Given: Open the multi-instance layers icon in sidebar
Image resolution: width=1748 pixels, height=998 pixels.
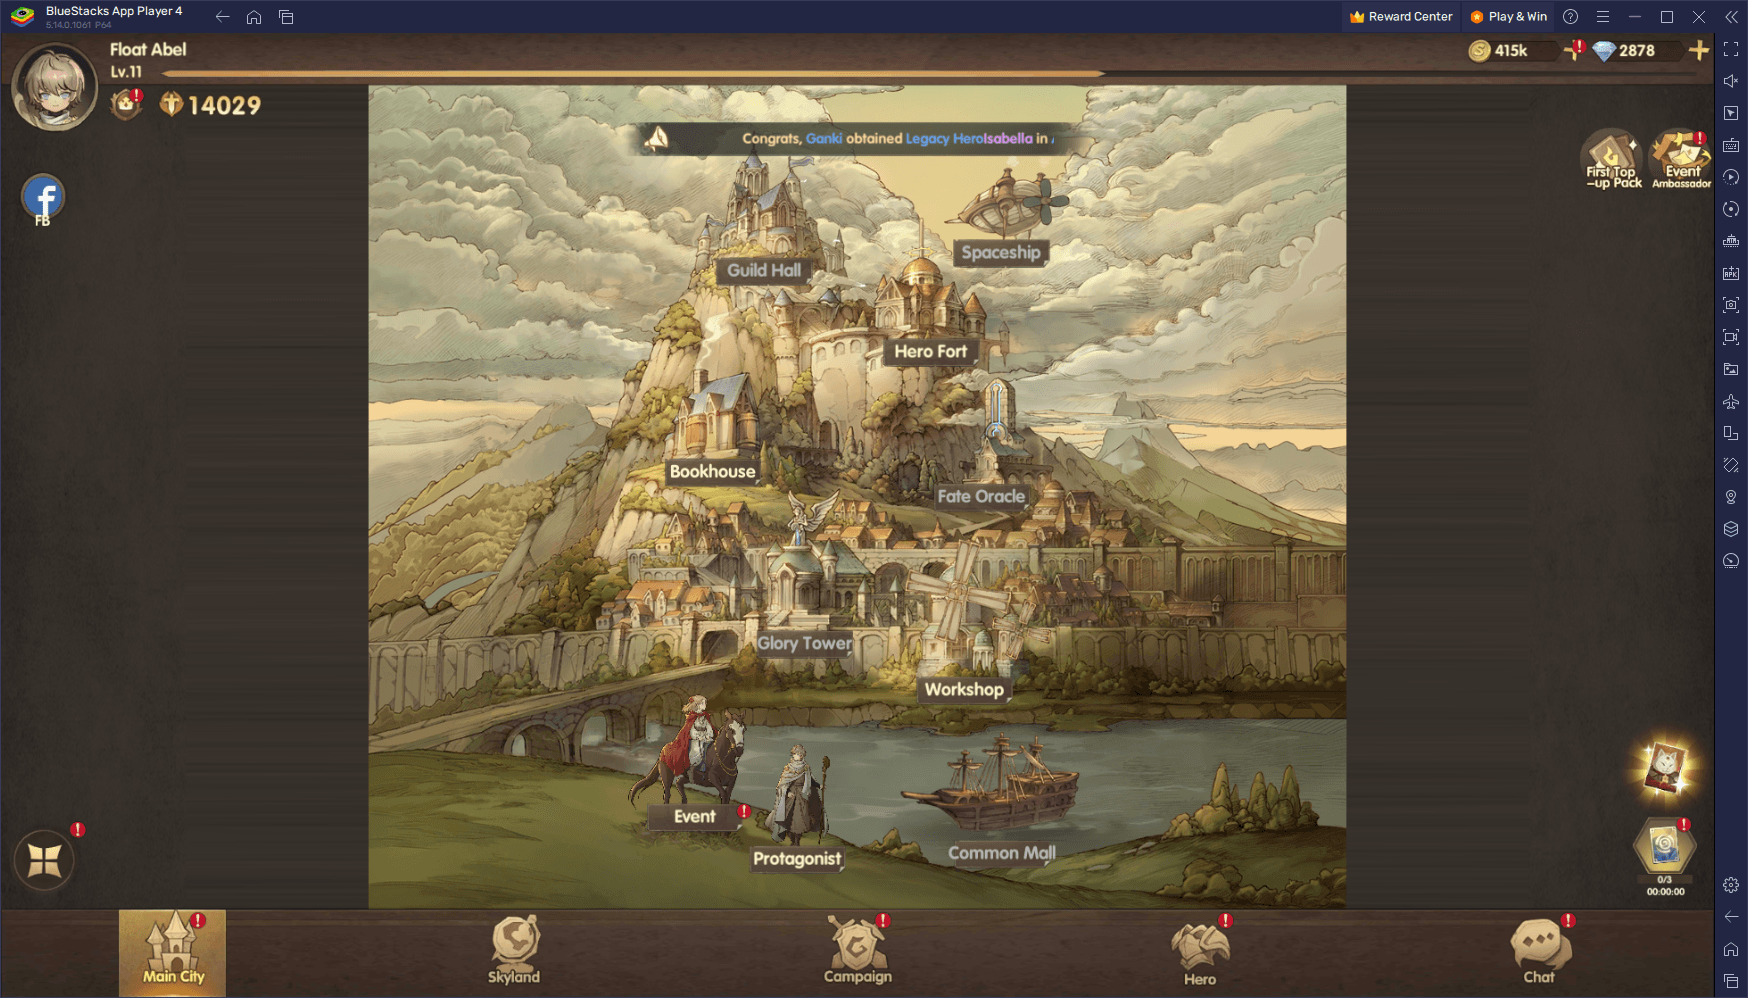Looking at the screenshot, I should (x=1731, y=529).
